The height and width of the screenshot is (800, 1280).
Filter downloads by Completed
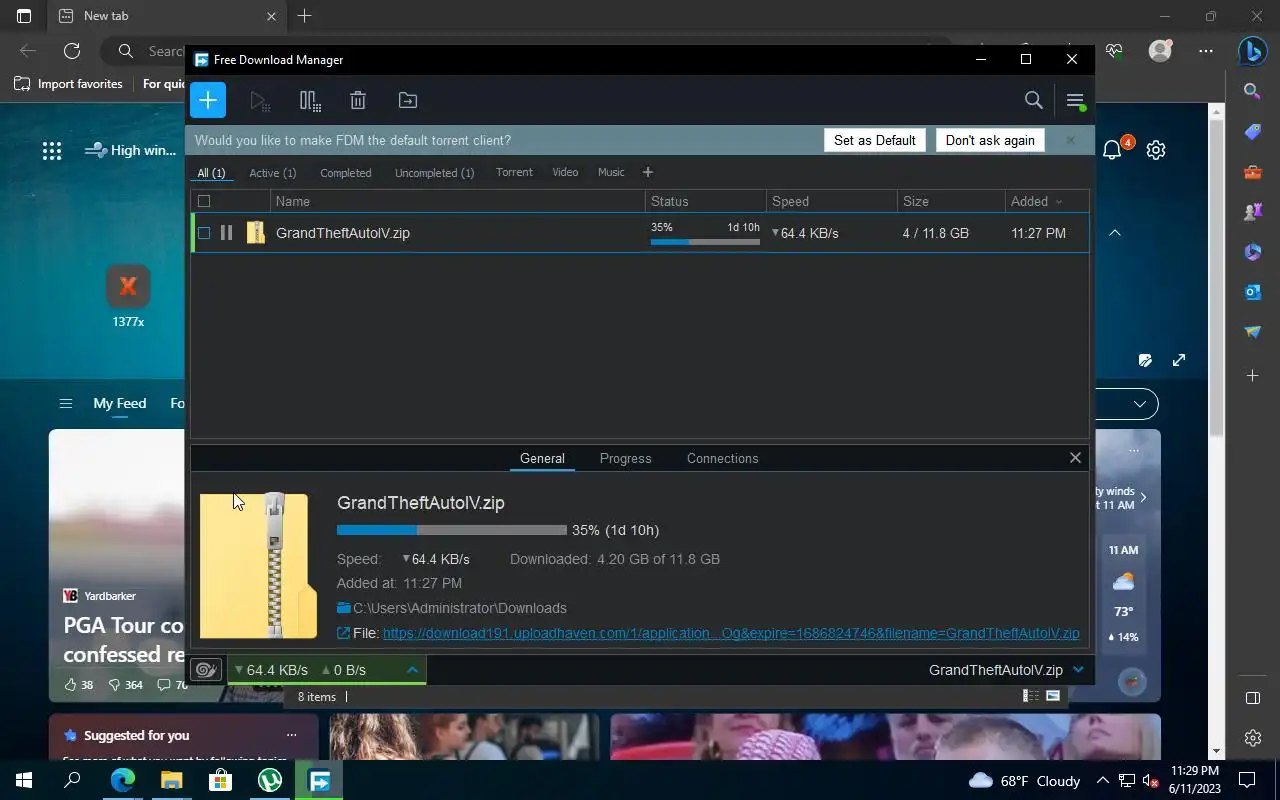[346, 173]
